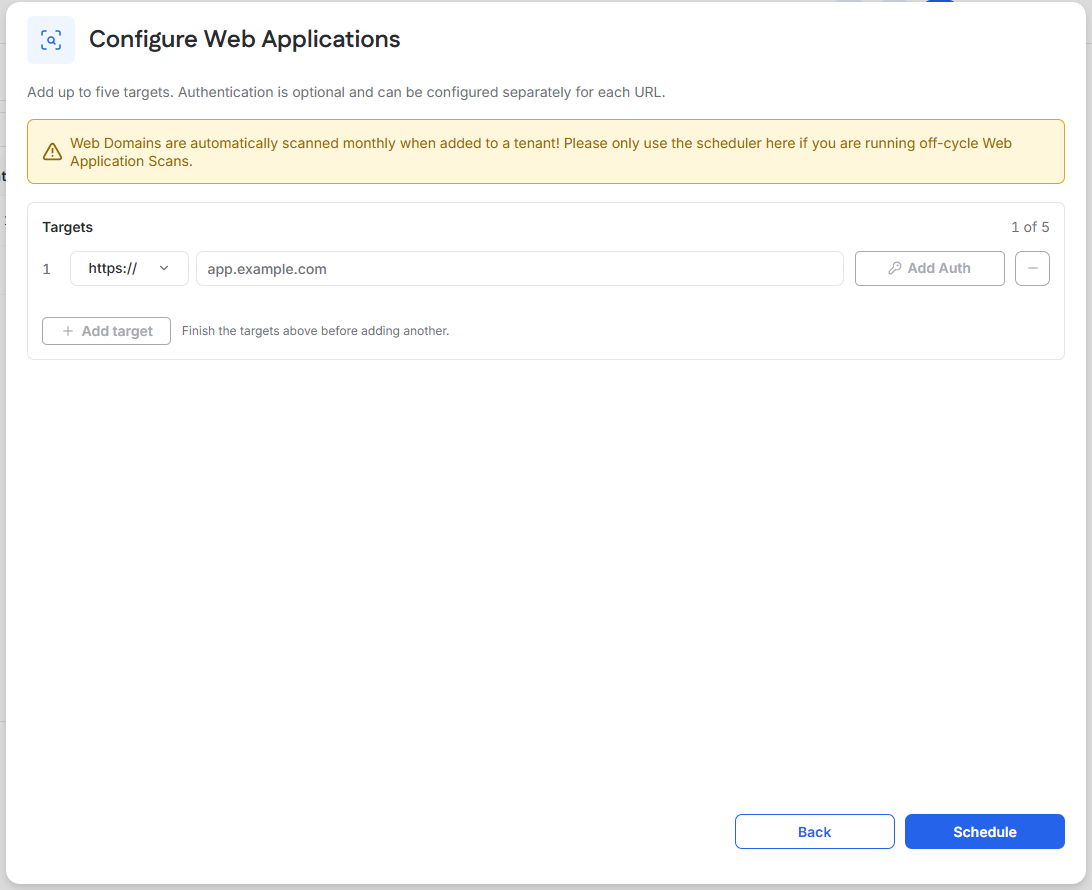
Task: Open the https:// protocol dropdown
Action: click(129, 268)
